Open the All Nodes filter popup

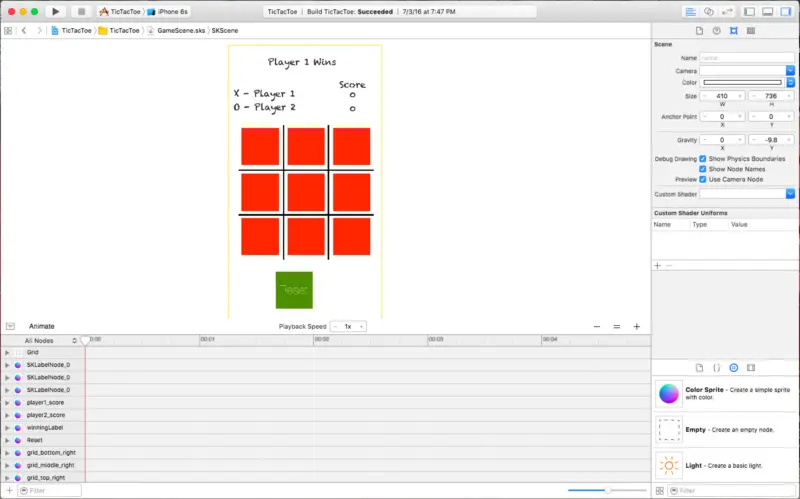pyautogui.click(x=51, y=340)
